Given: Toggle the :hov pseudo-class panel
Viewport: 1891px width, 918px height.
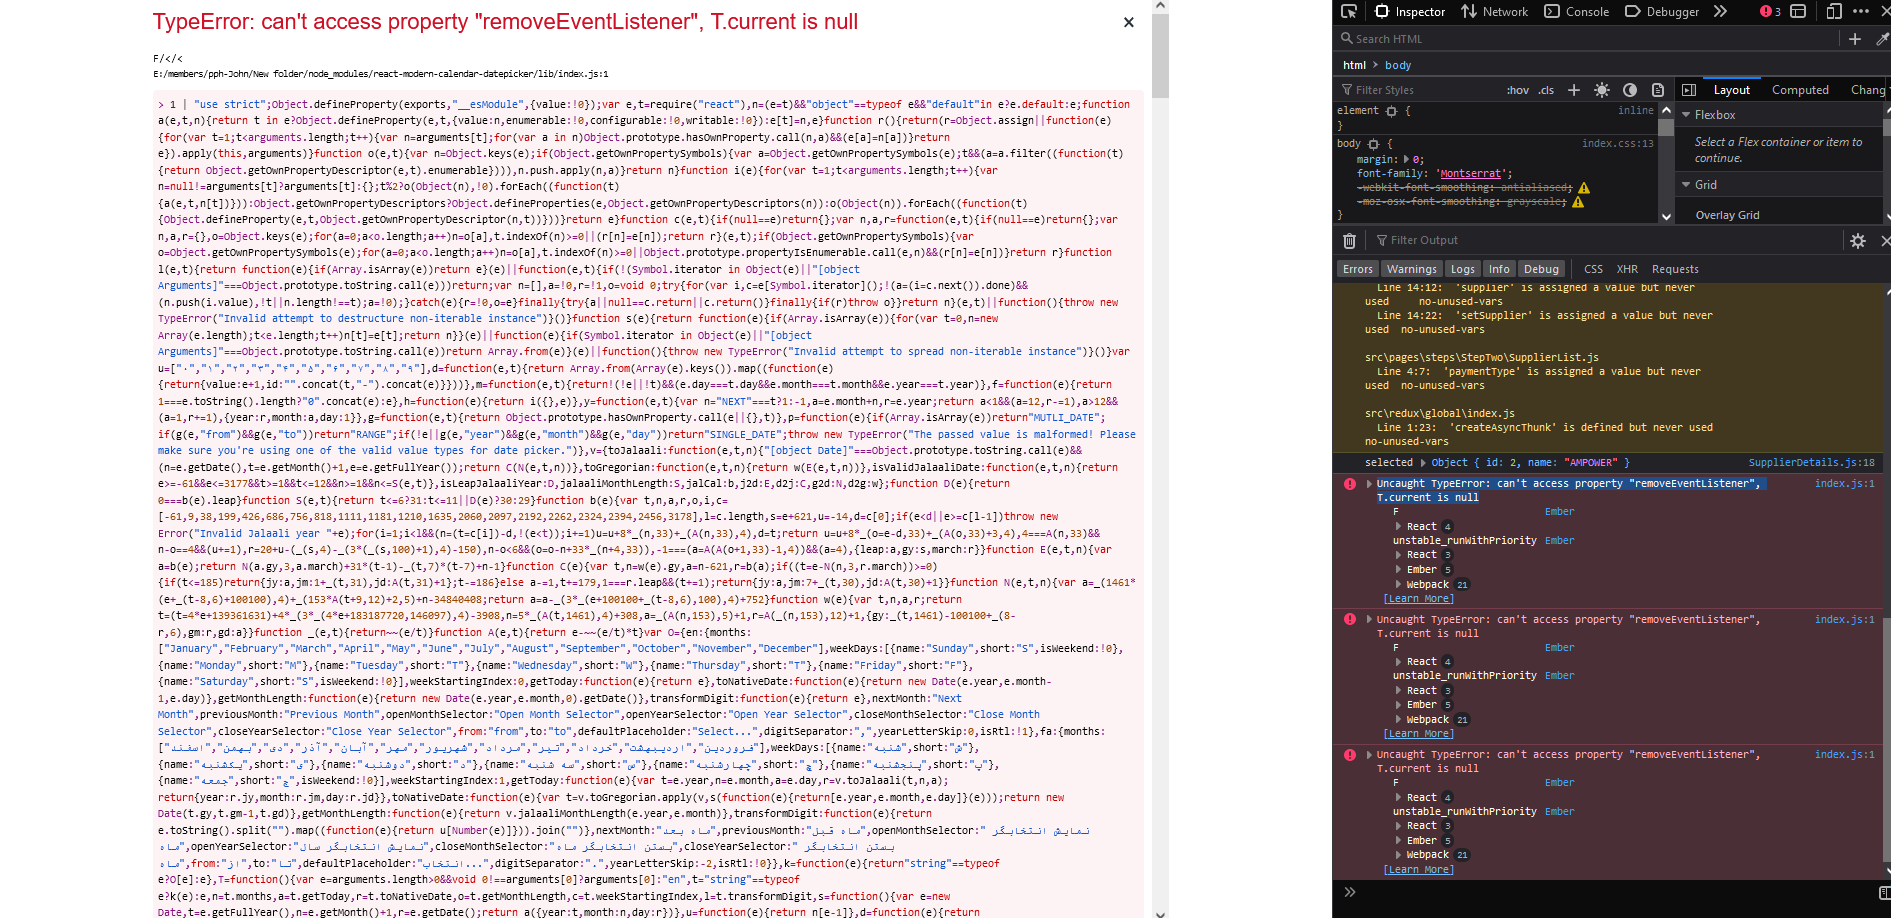Looking at the screenshot, I should [1518, 90].
